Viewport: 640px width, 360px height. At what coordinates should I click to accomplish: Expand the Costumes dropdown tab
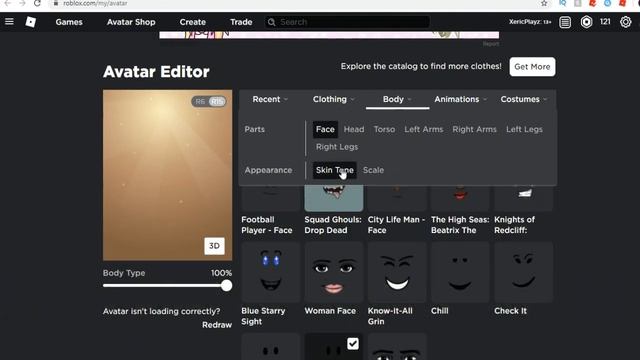pyautogui.click(x=524, y=99)
